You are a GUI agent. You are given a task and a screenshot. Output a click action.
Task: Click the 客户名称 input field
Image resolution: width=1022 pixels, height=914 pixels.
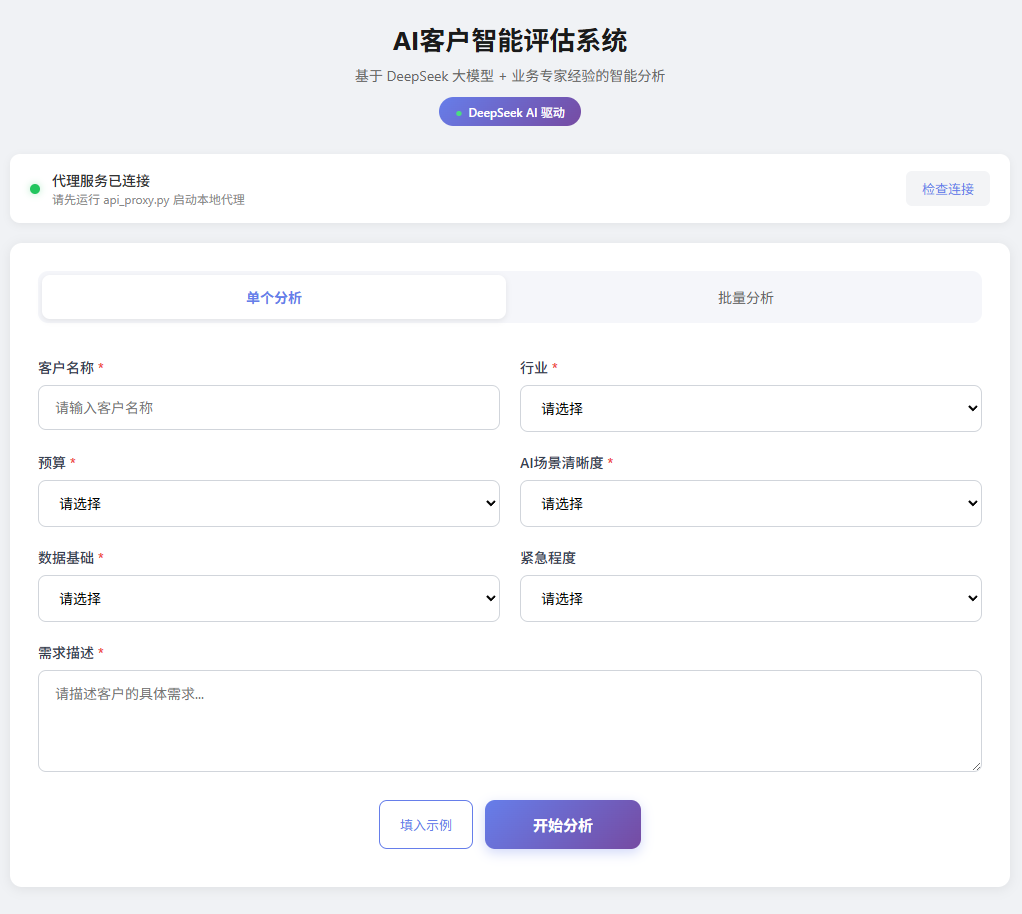pyautogui.click(x=268, y=407)
